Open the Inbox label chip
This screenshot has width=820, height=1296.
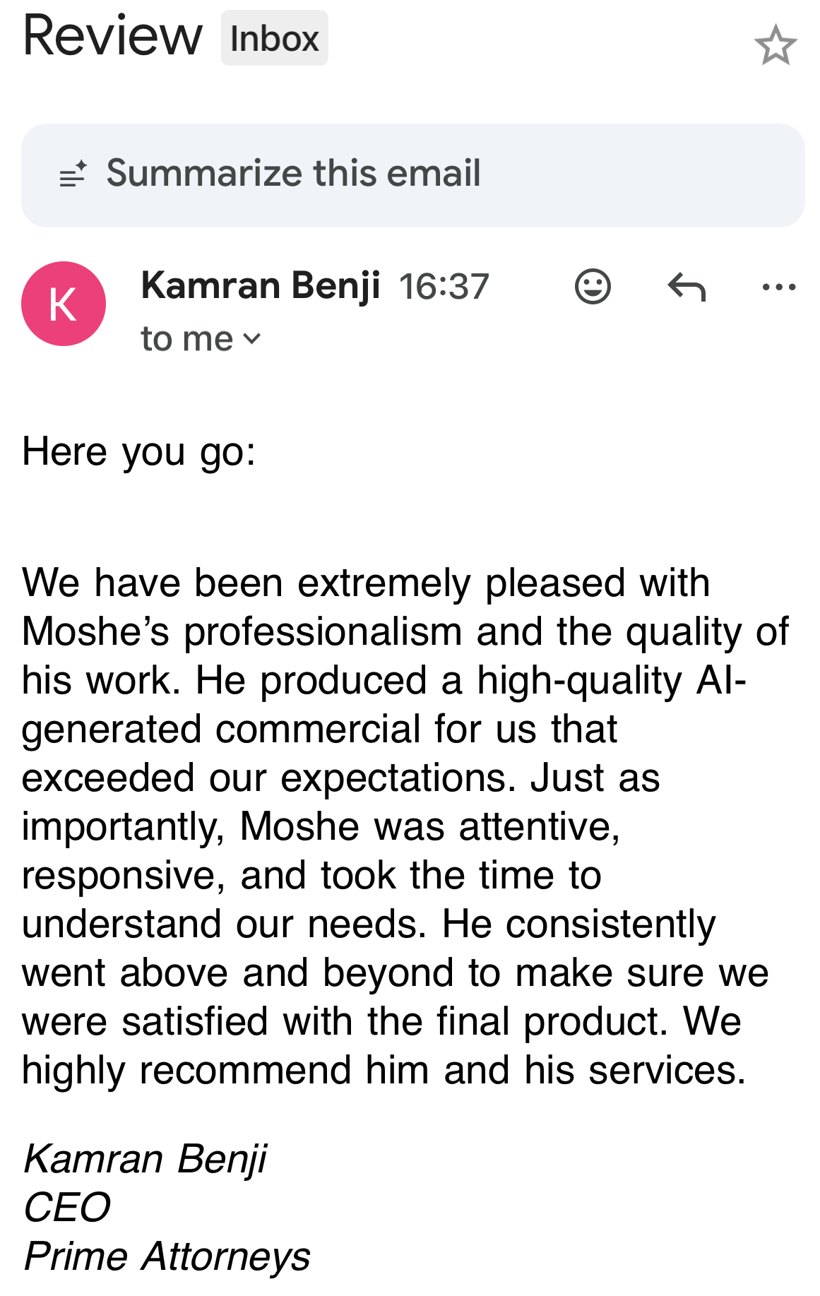[274, 39]
